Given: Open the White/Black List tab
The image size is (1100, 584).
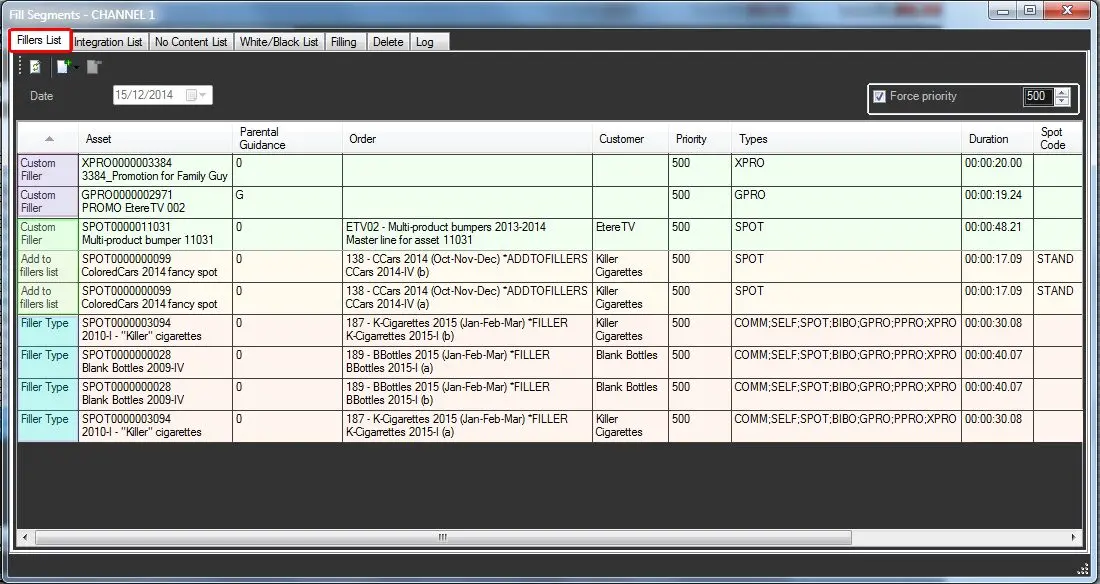Looking at the screenshot, I should [x=279, y=42].
